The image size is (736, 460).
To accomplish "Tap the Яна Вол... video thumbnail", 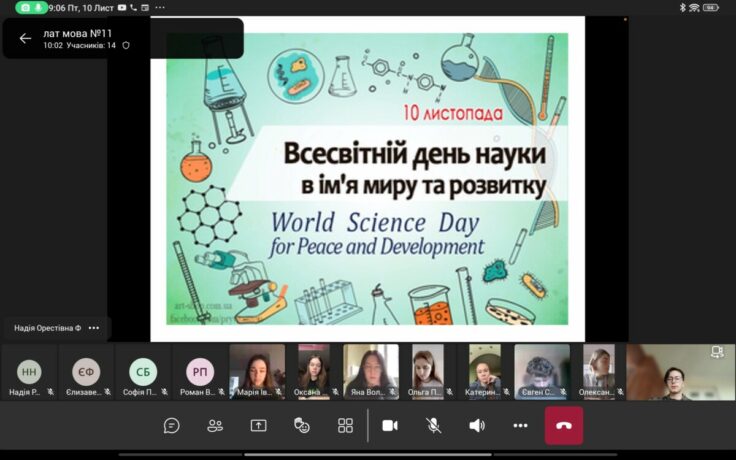I will point(371,372).
